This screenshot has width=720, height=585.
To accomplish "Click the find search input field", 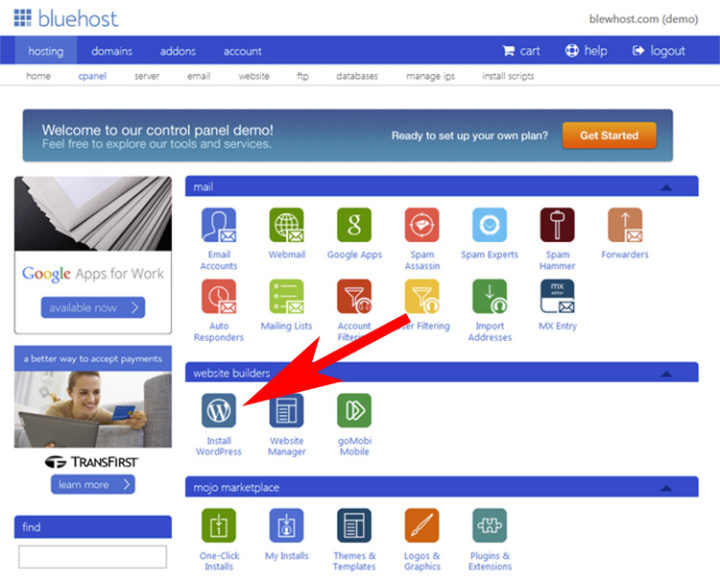I will click(x=93, y=557).
